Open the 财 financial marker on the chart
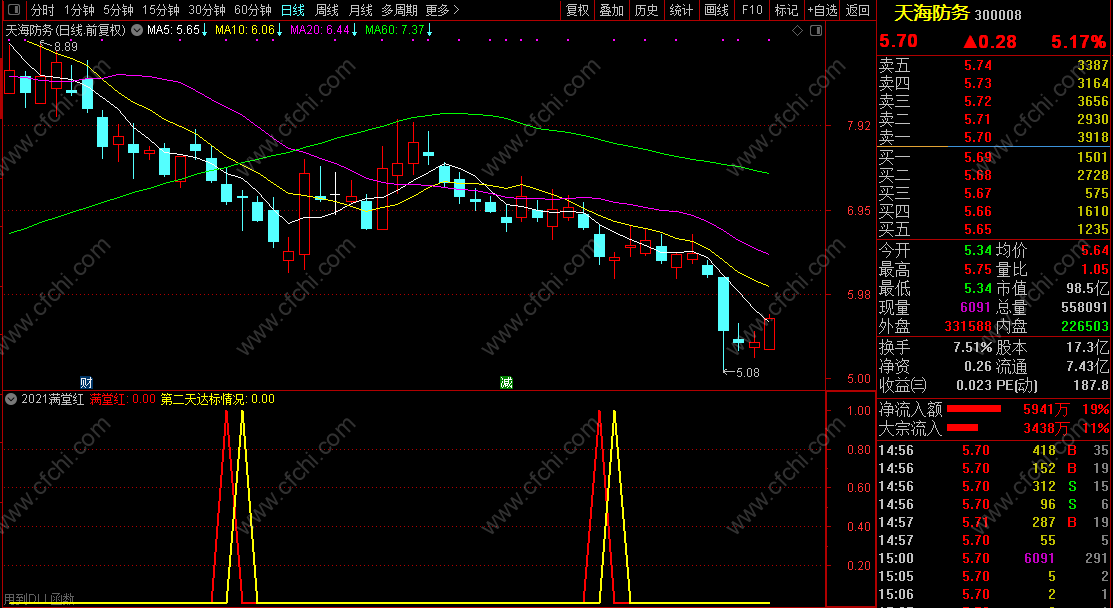This screenshot has width=1113, height=608. coord(86,382)
